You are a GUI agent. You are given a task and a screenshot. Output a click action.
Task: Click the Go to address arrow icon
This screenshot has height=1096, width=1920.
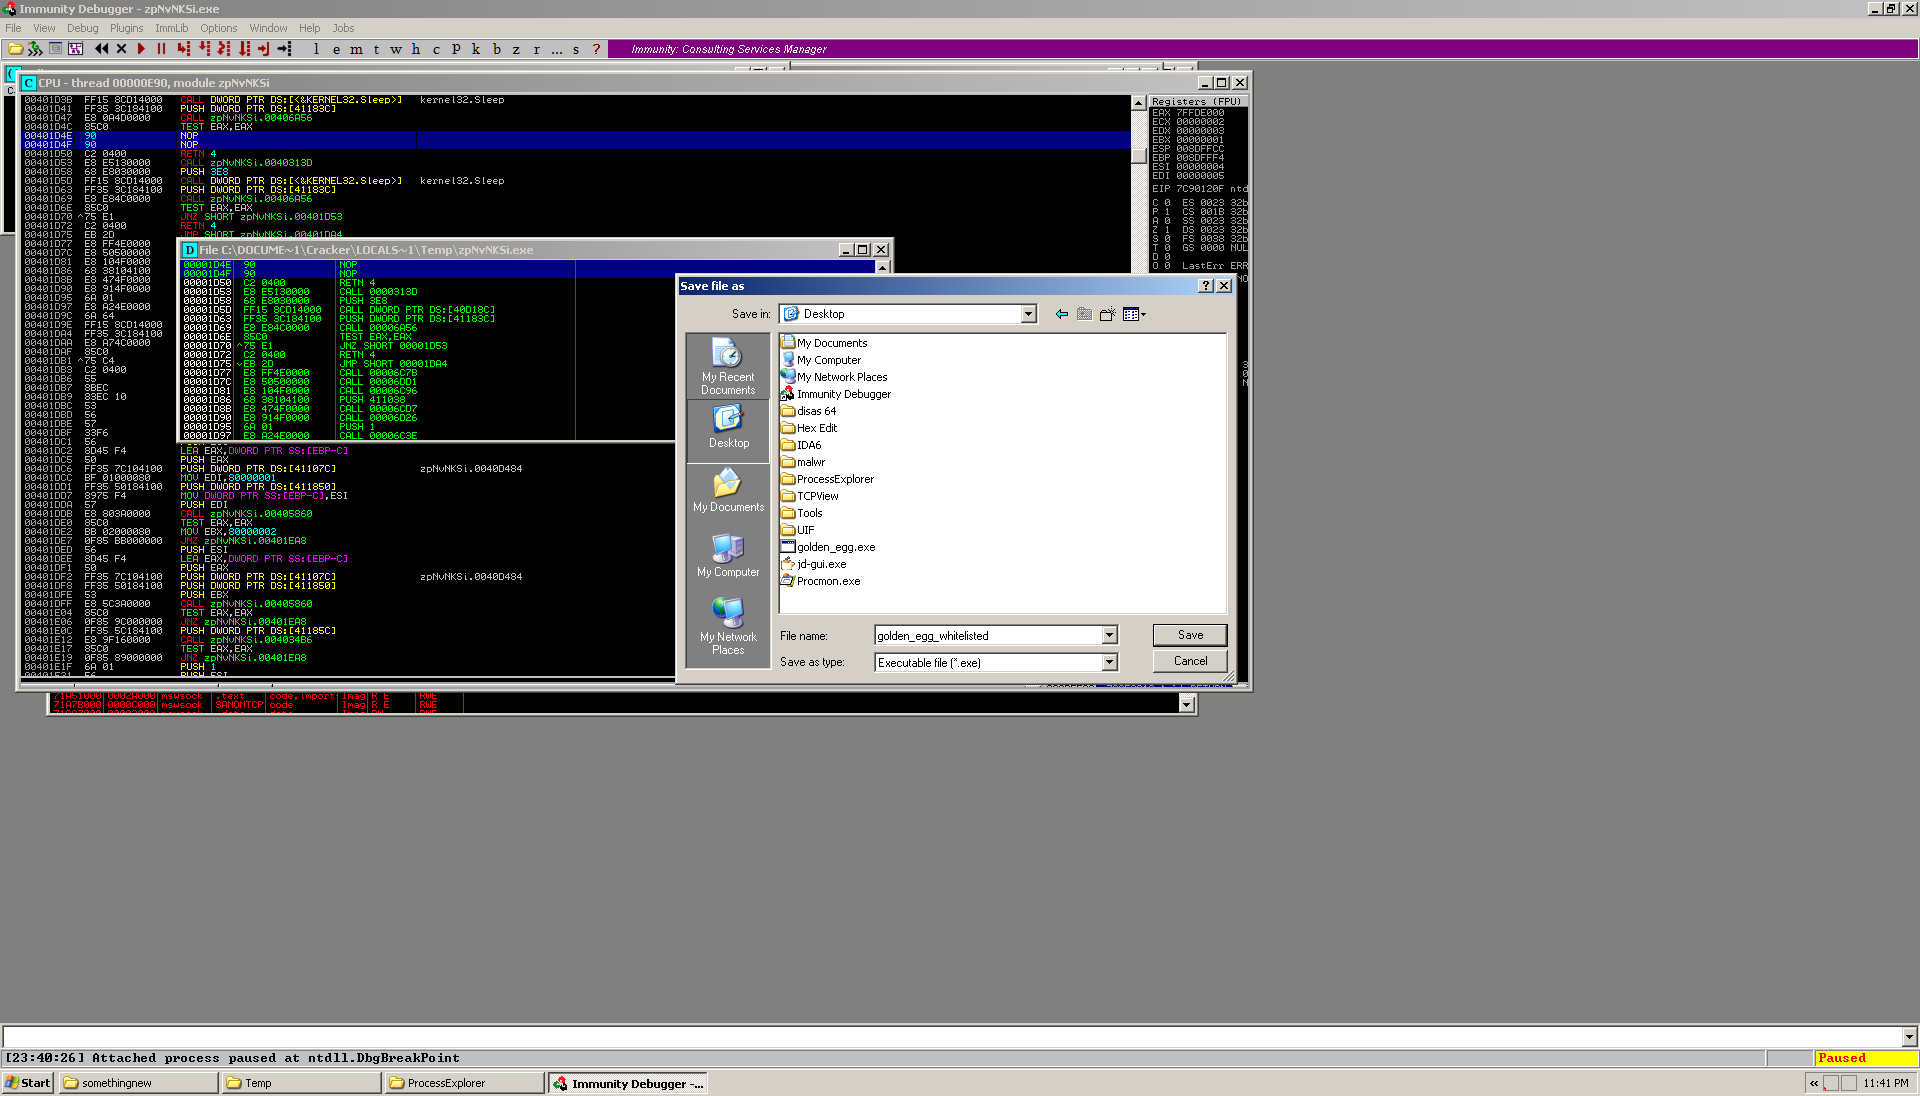(285, 48)
